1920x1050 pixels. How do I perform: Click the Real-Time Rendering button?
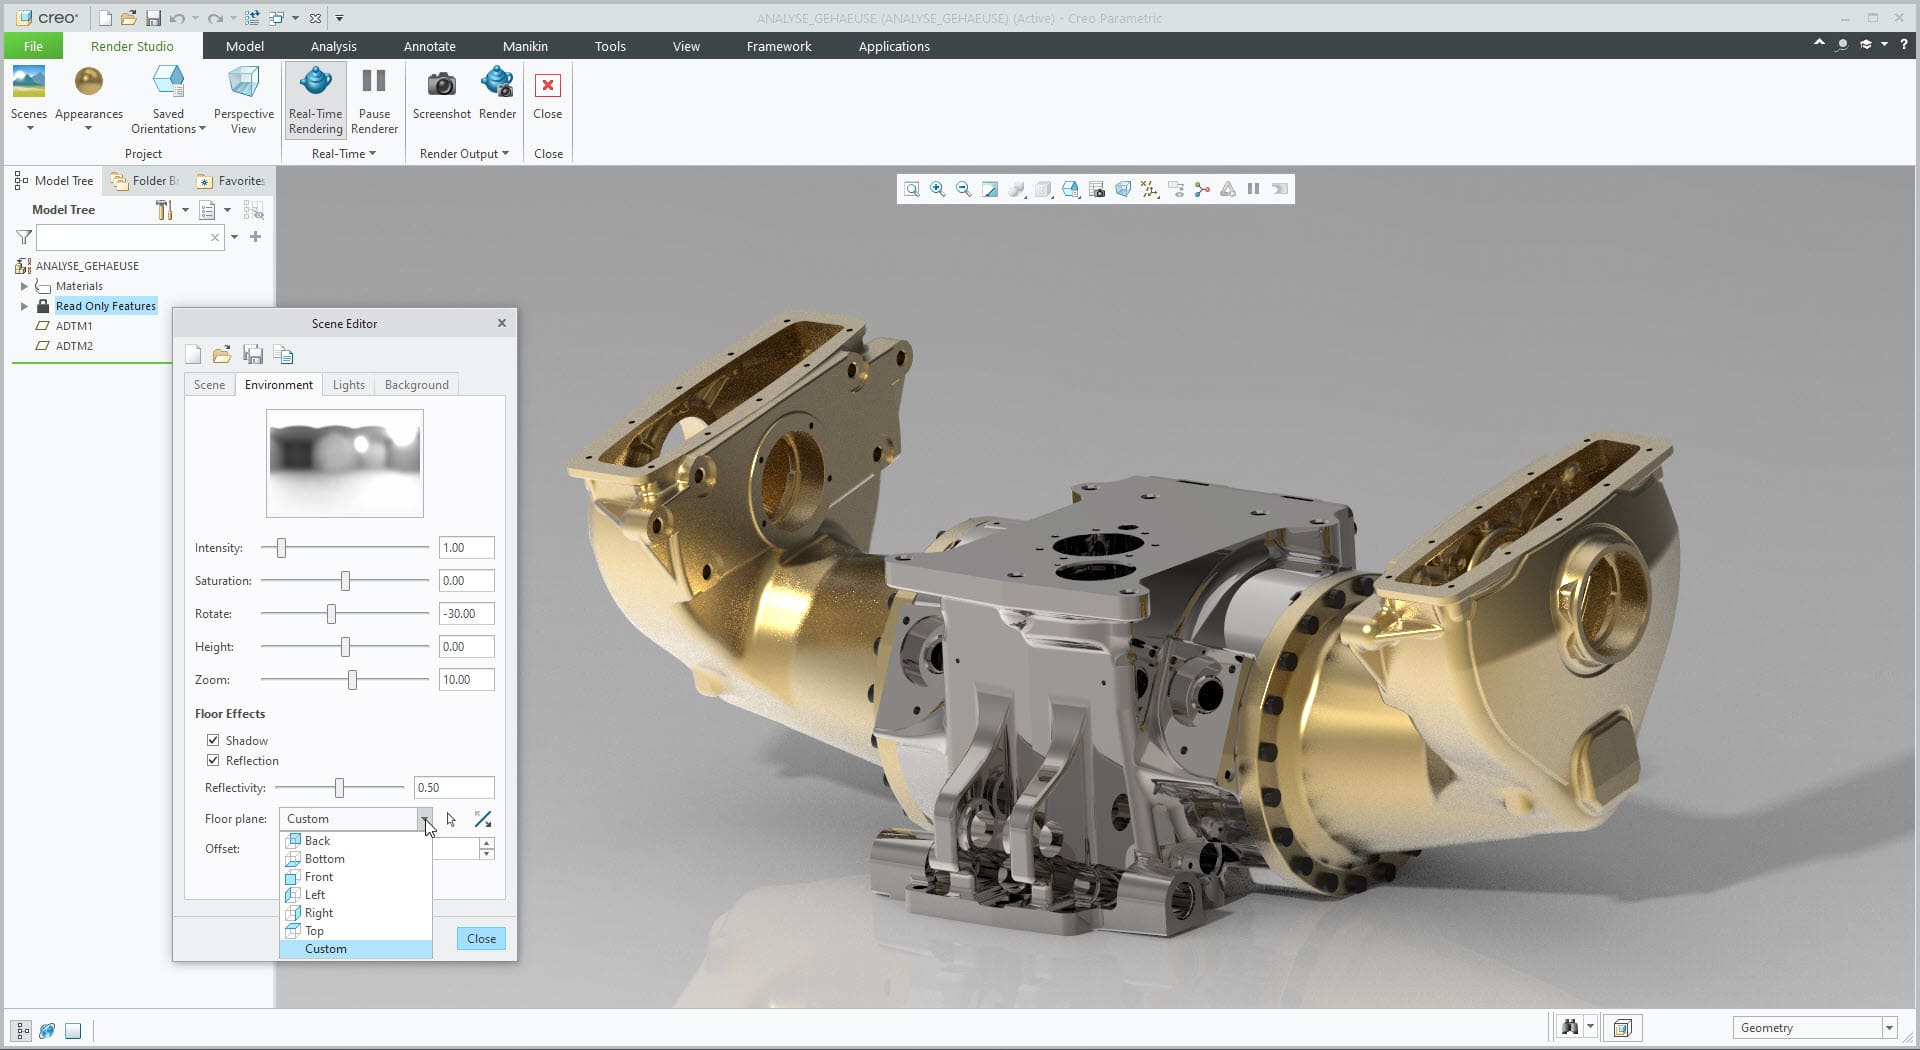pos(315,98)
